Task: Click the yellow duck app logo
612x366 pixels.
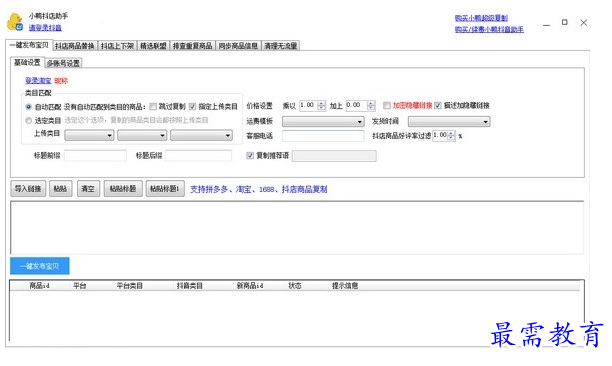Action: [15, 21]
